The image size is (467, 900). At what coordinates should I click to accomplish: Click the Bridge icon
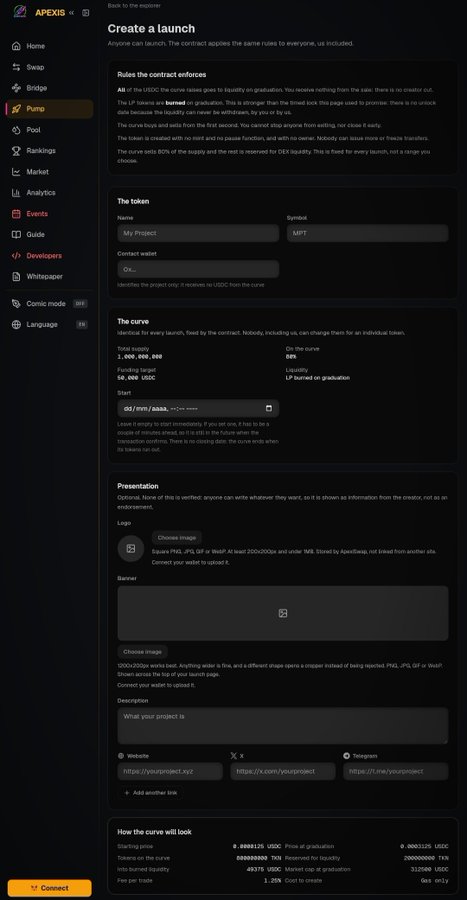(x=16, y=88)
